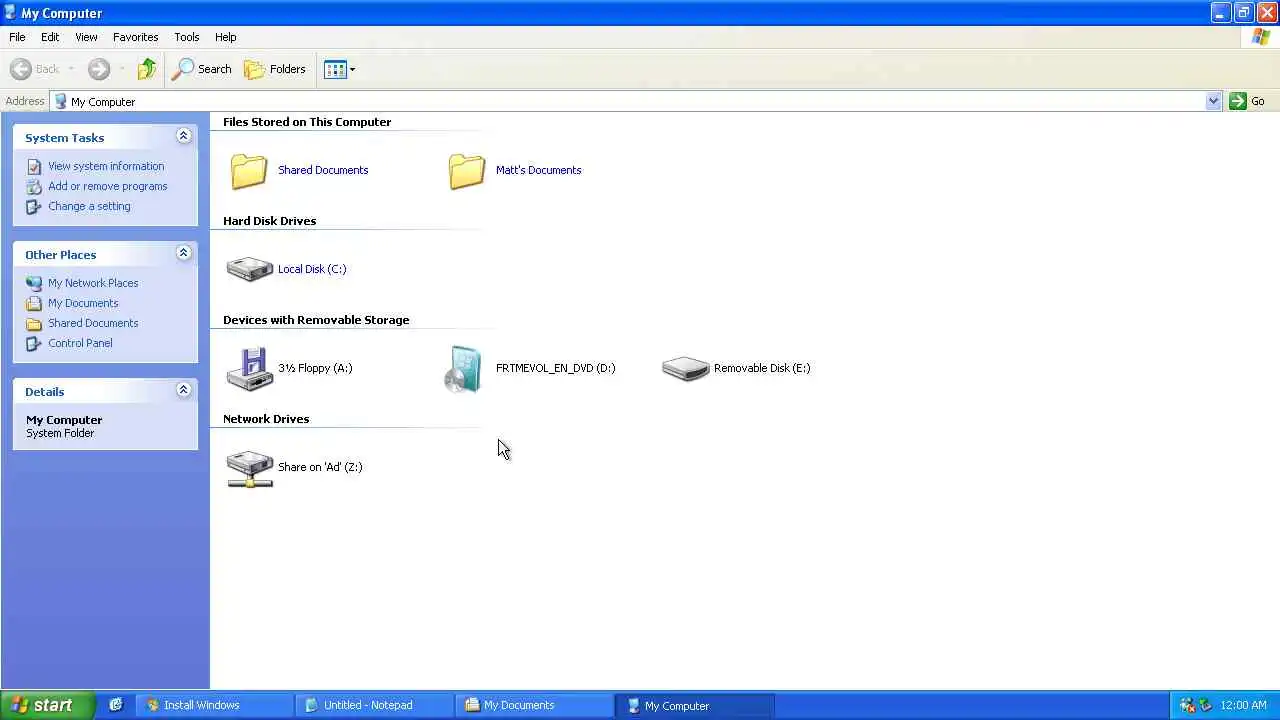This screenshot has height=720, width=1280.
Task: Open the Tools menu
Action: 187,37
